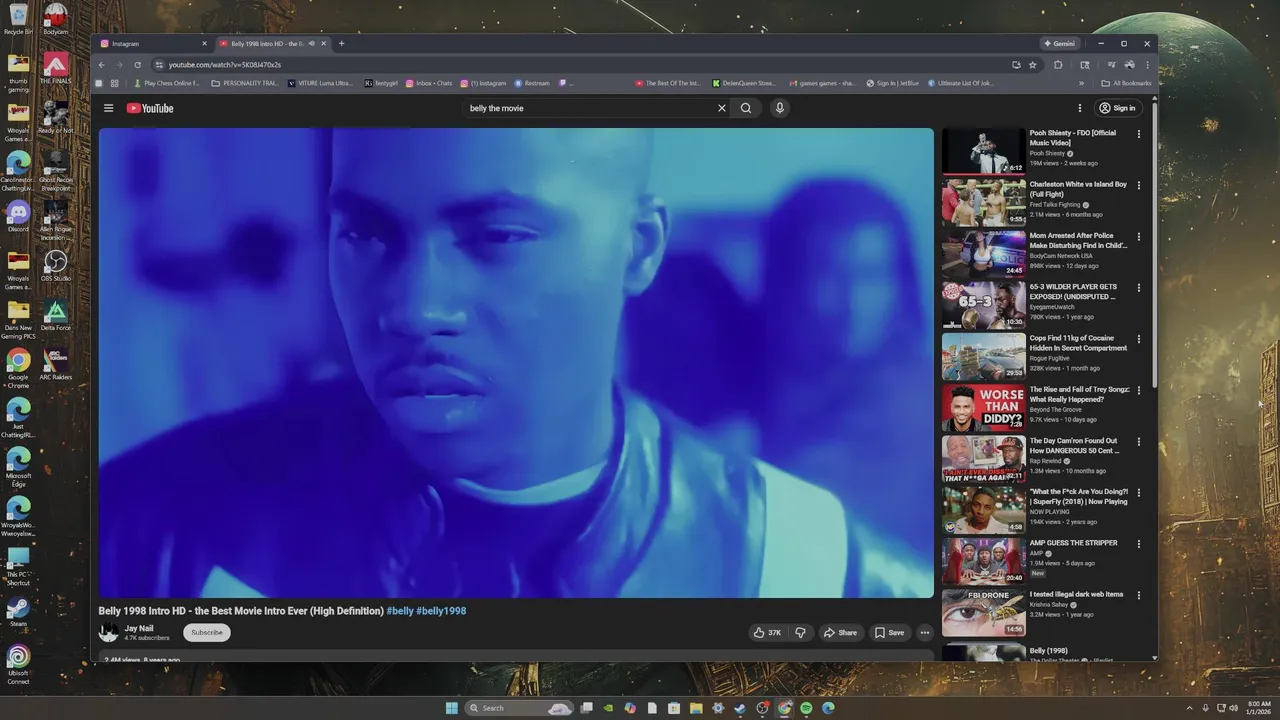
Task: Share the Belly 1998 Intro video
Action: pyautogui.click(x=840, y=633)
